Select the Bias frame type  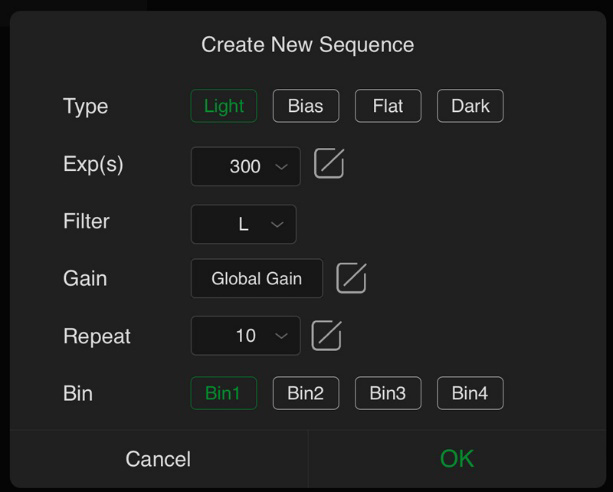306,106
